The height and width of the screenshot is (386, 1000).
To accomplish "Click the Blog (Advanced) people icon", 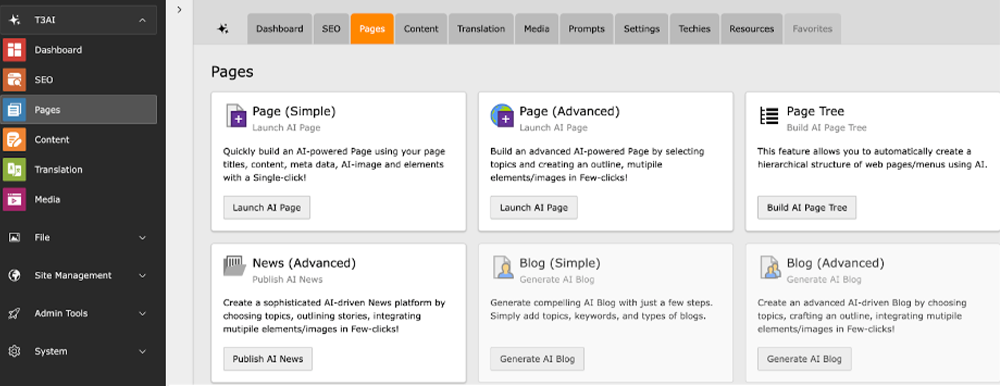I will [770, 267].
